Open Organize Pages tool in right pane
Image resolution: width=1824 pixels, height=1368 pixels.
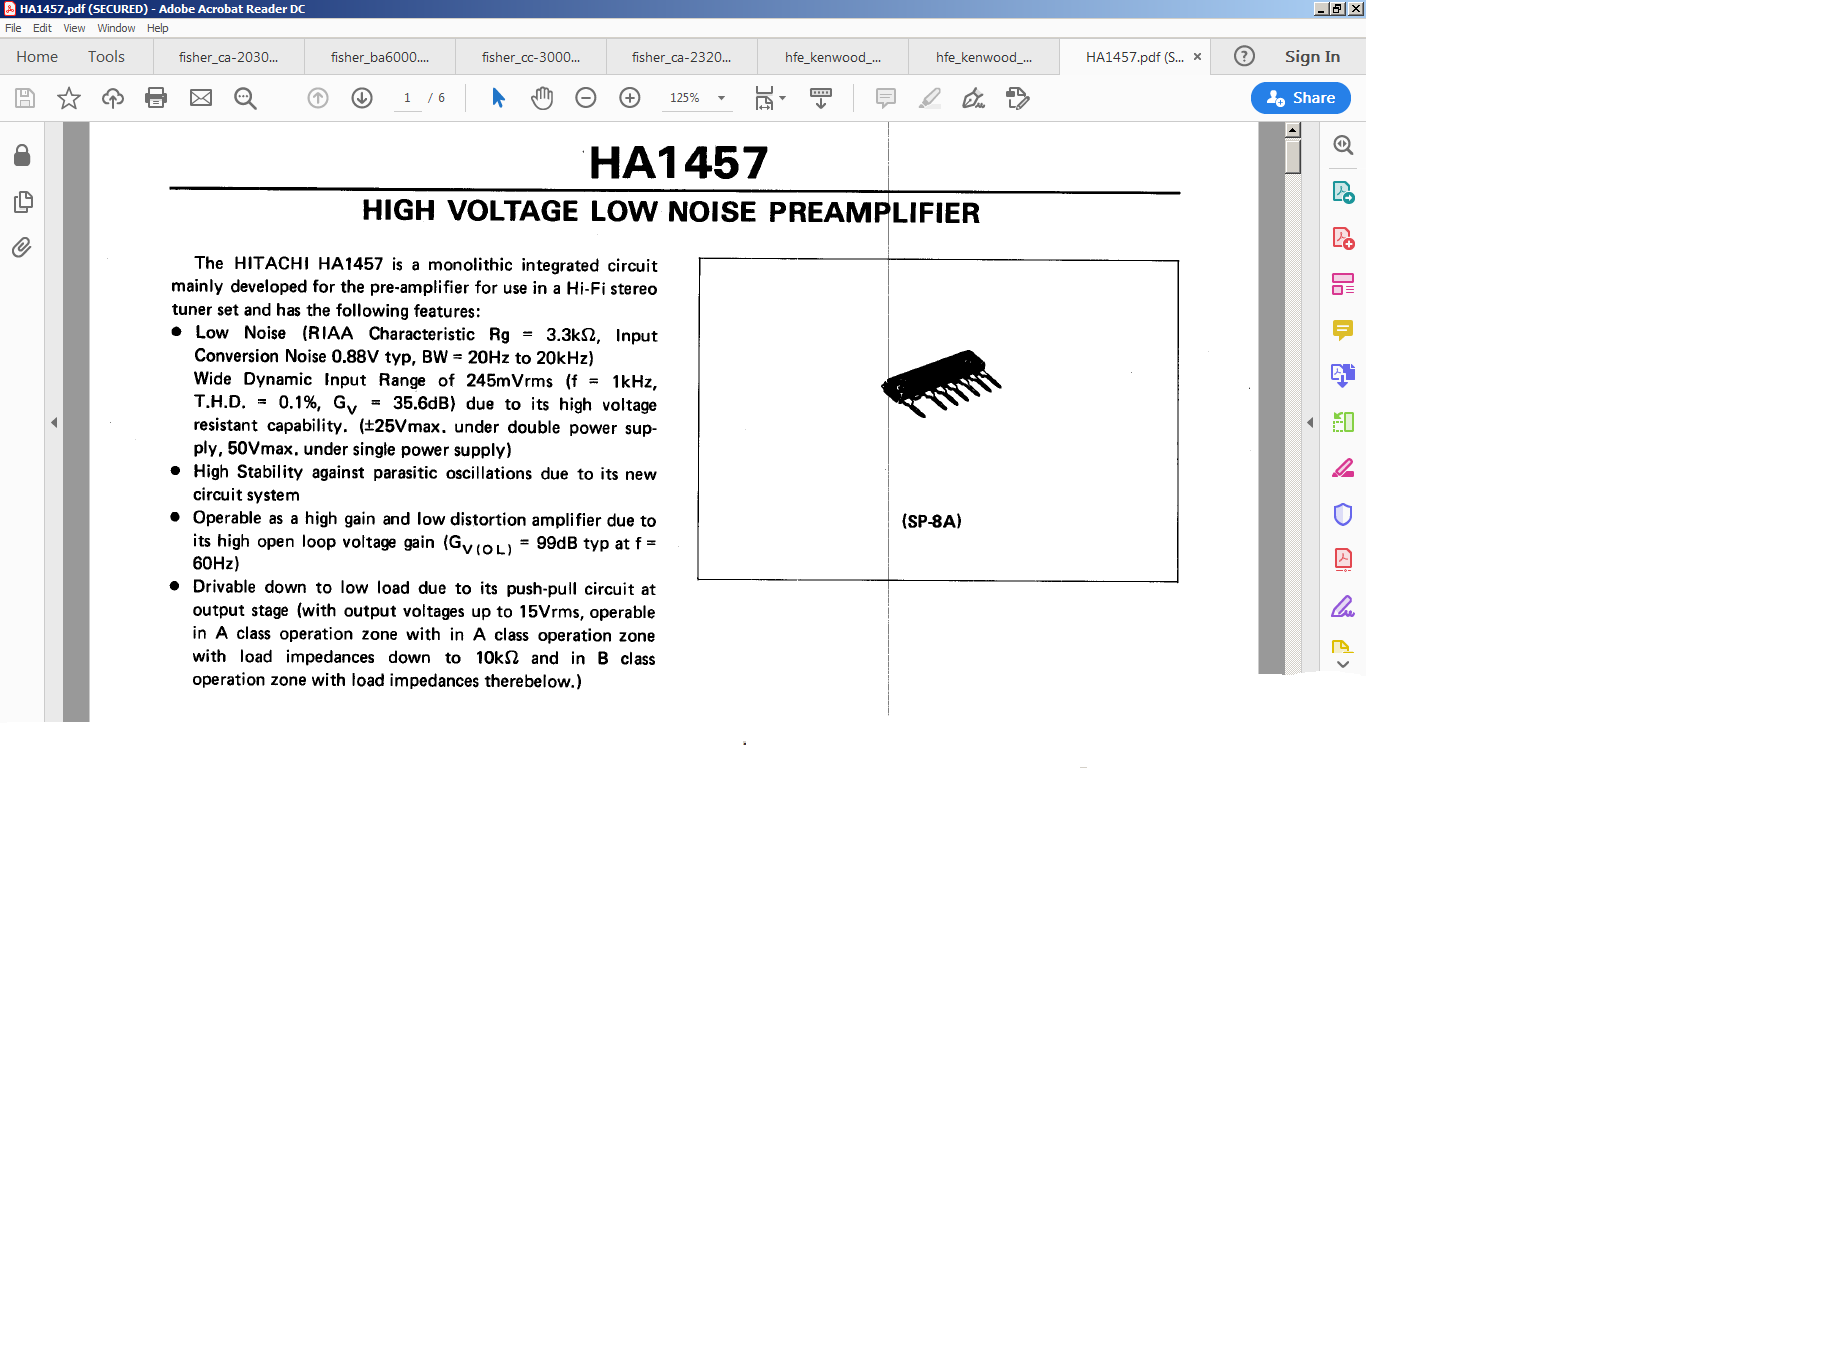(1343, 422)
